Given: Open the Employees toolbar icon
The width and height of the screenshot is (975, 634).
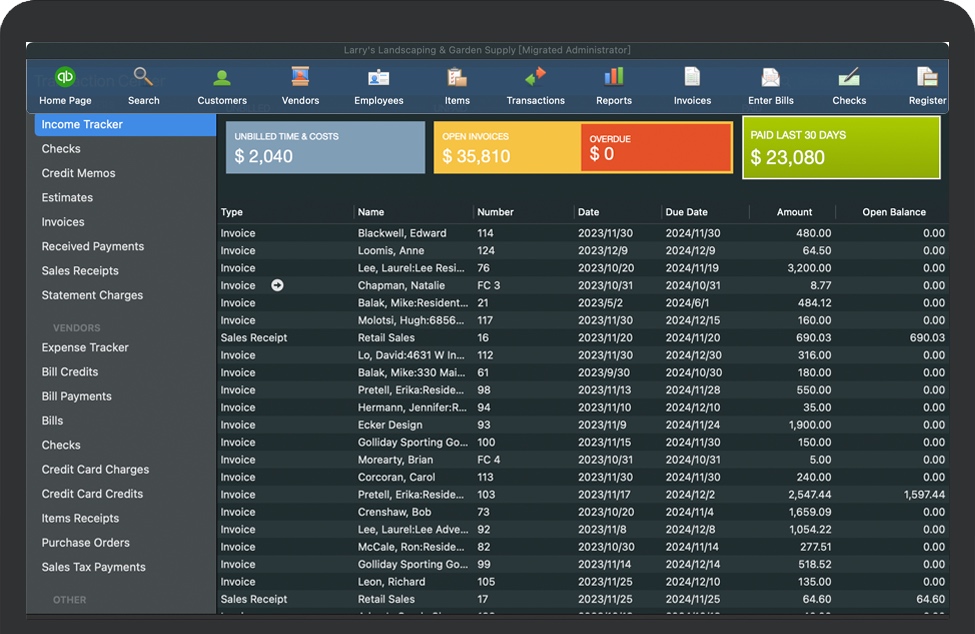Looking at the screenshot, I should [x=378, y=78].
